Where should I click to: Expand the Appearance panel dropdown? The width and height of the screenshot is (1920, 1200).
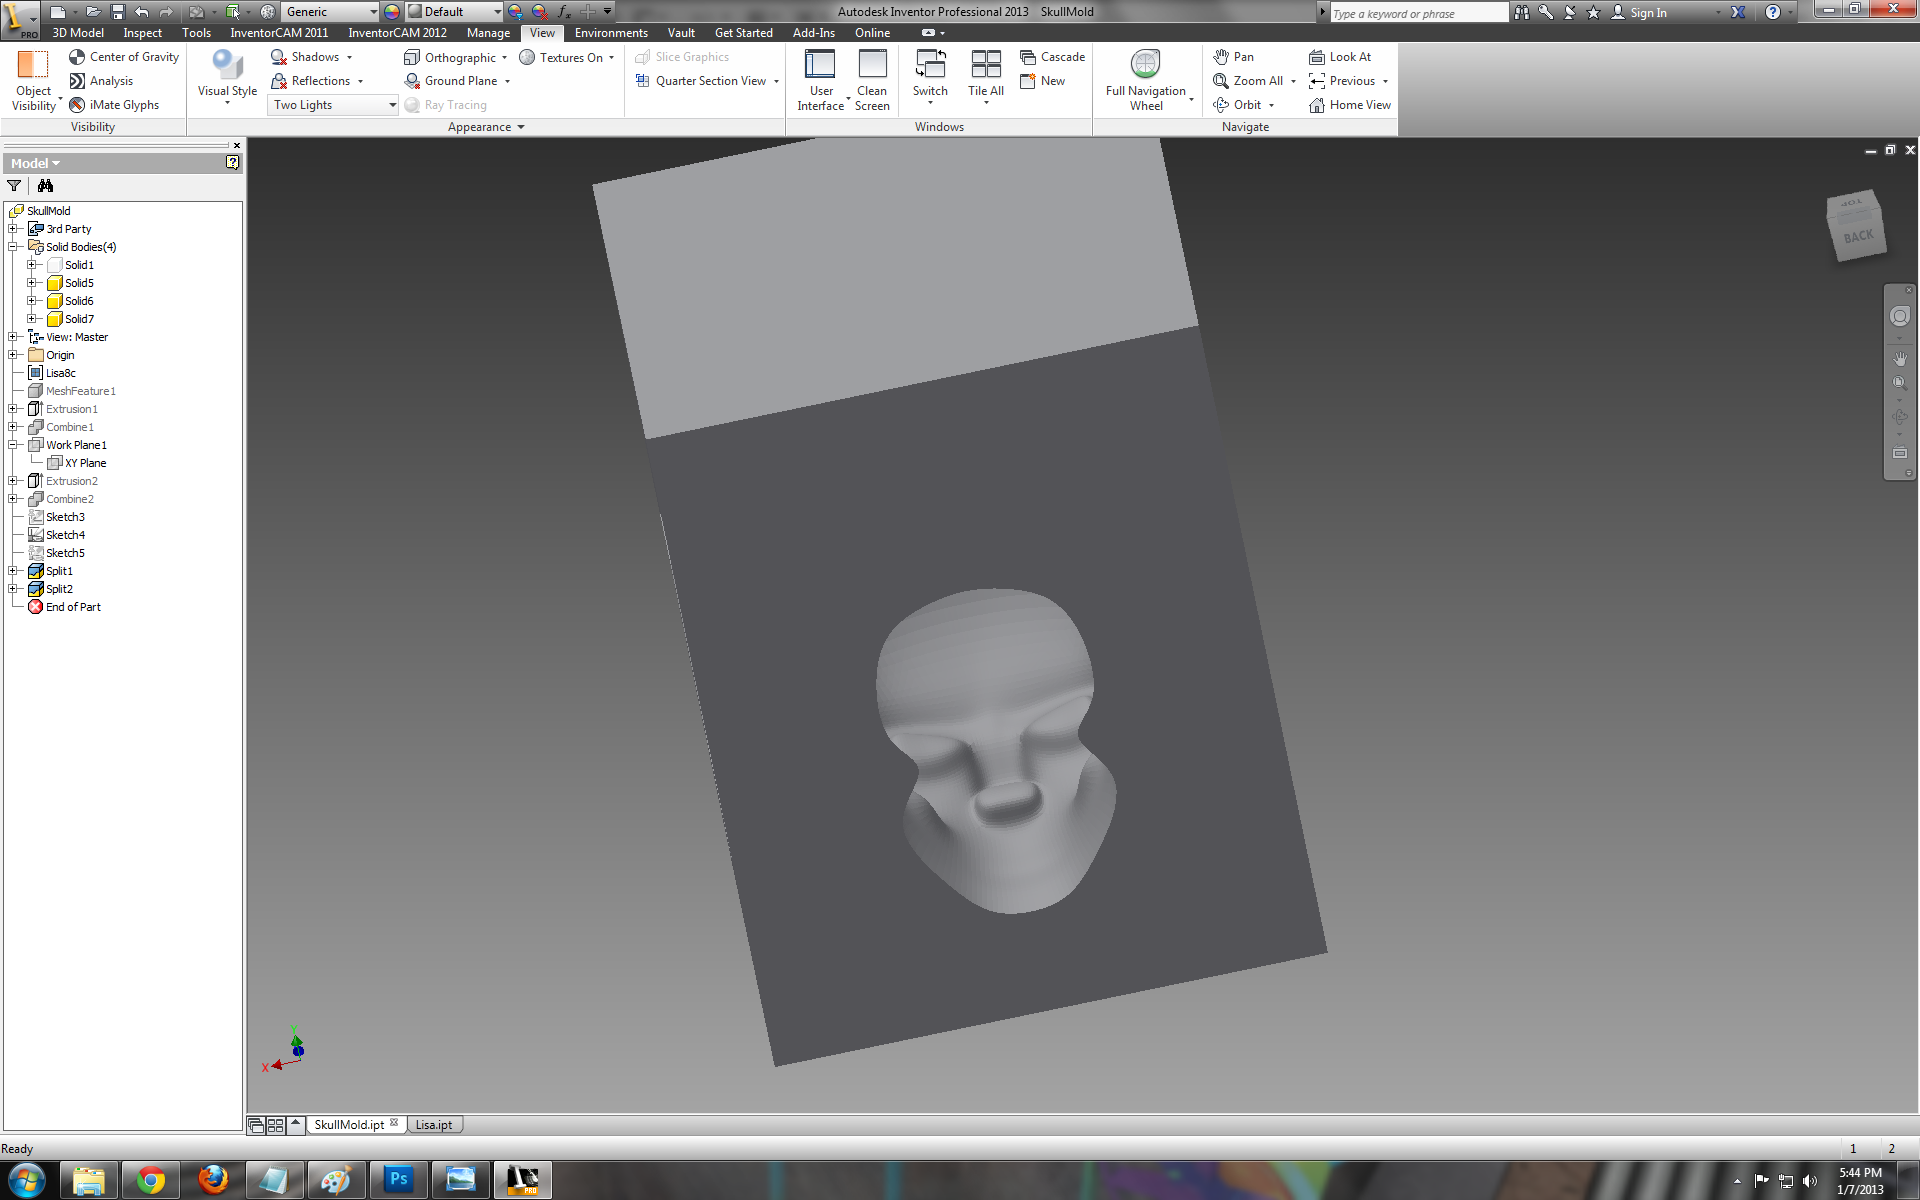521,127
